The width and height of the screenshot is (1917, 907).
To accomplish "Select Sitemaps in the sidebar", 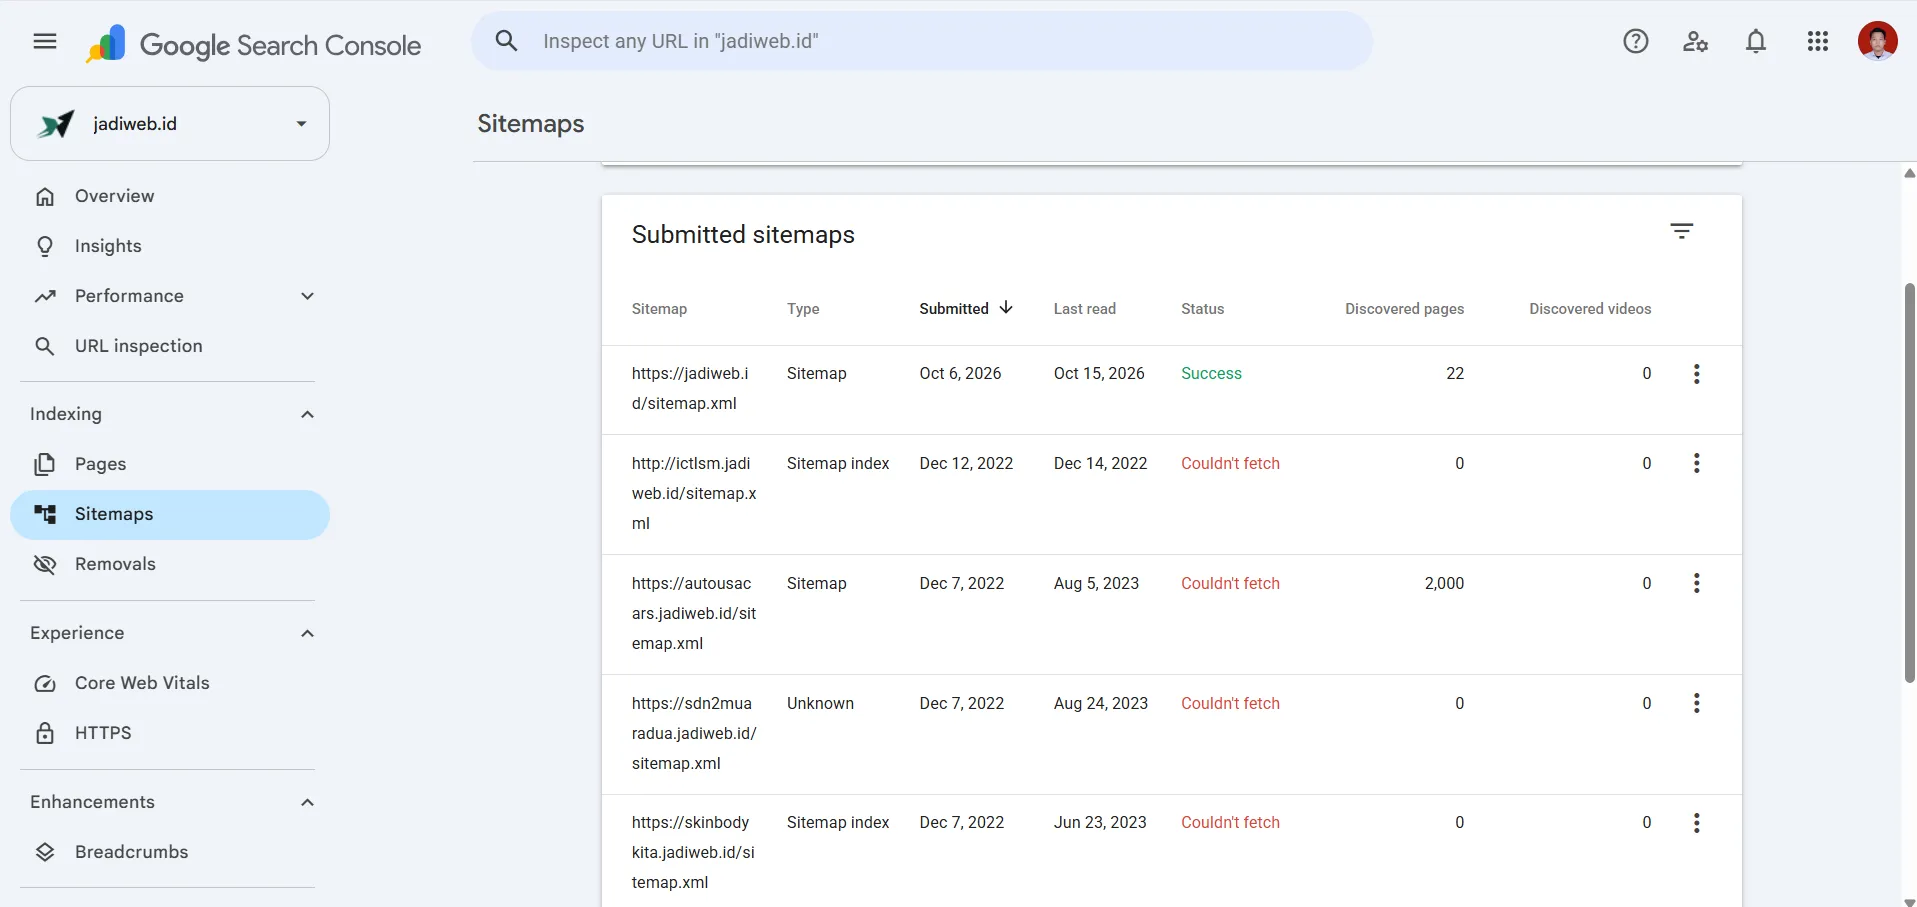I will (170, 514).
